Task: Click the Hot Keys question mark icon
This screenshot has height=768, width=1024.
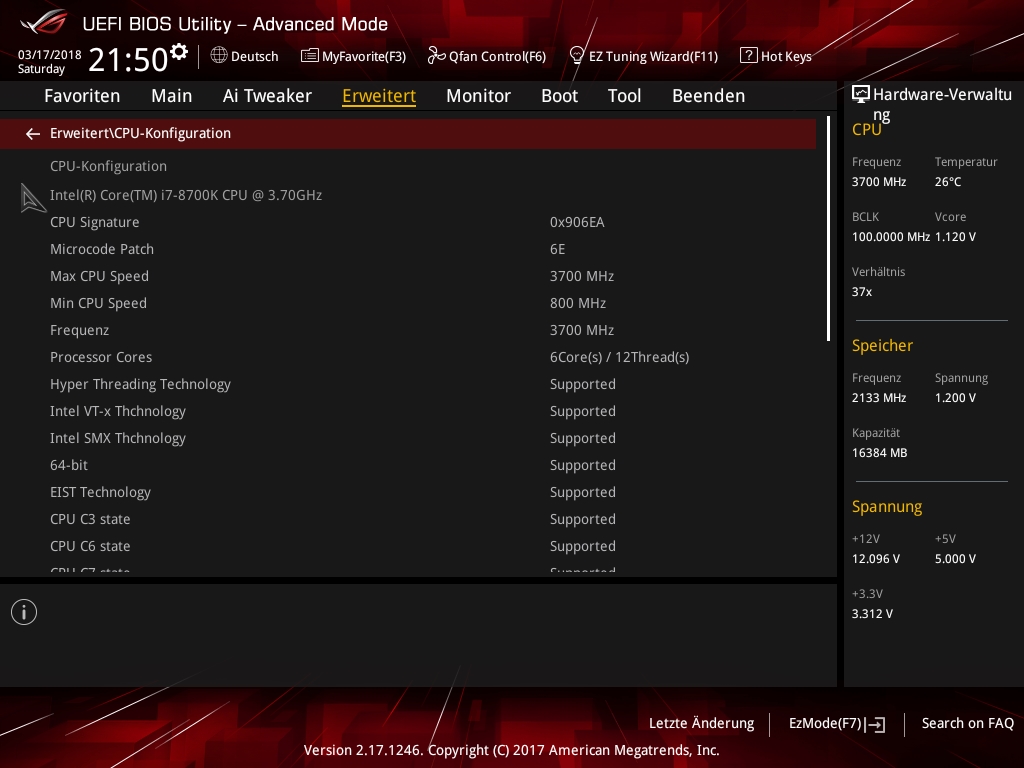Action: tap(748, 56)
